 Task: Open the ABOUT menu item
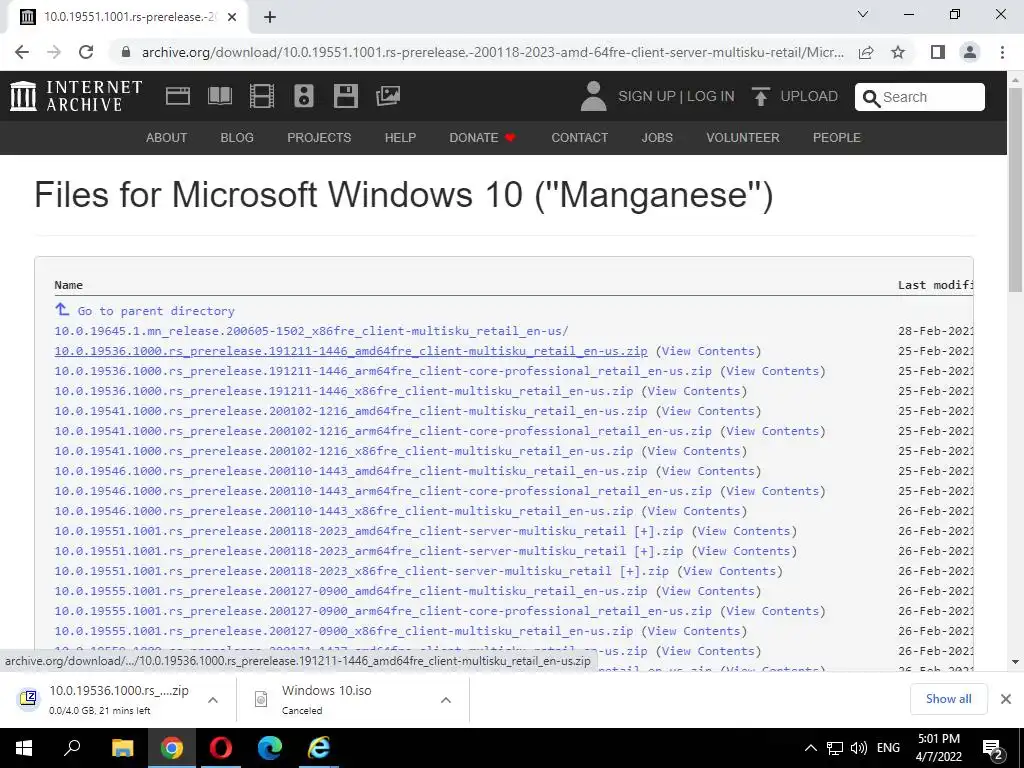pyautogui.click(x=167, y=138)
